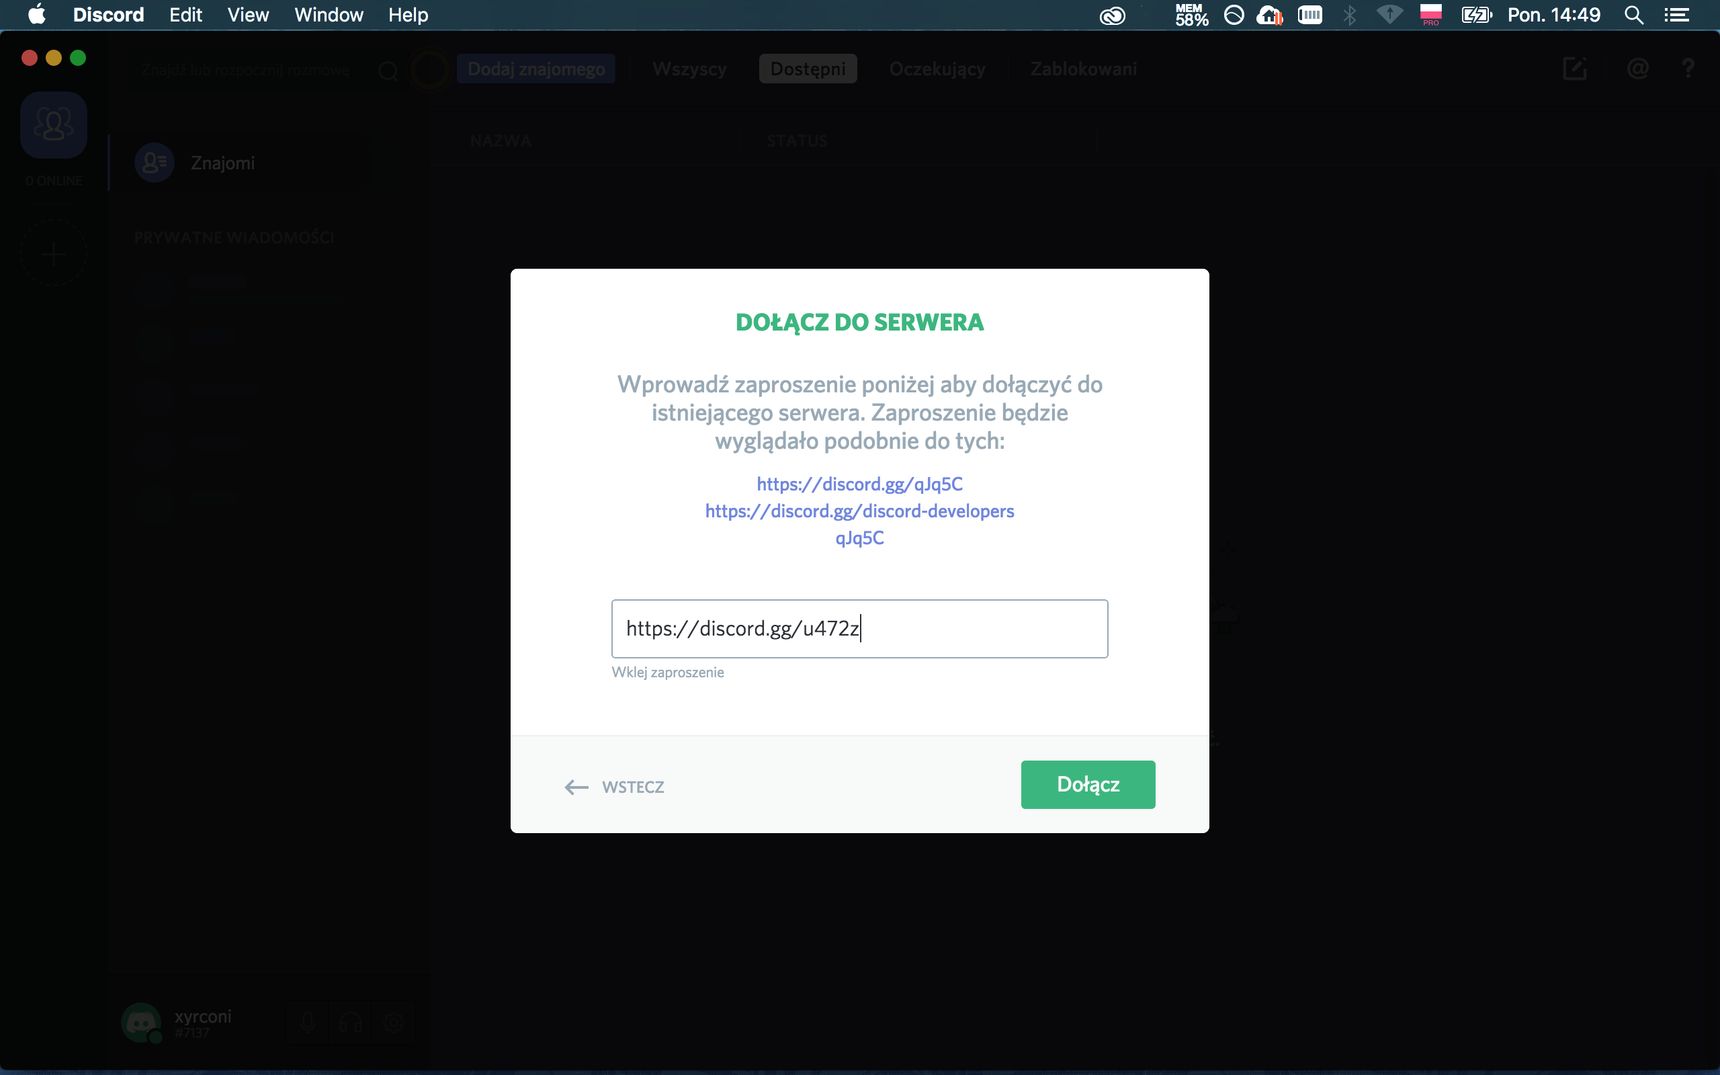
Task: Open the mentions @ icon
Action: pyautogui.click(x=1637, y=68)
